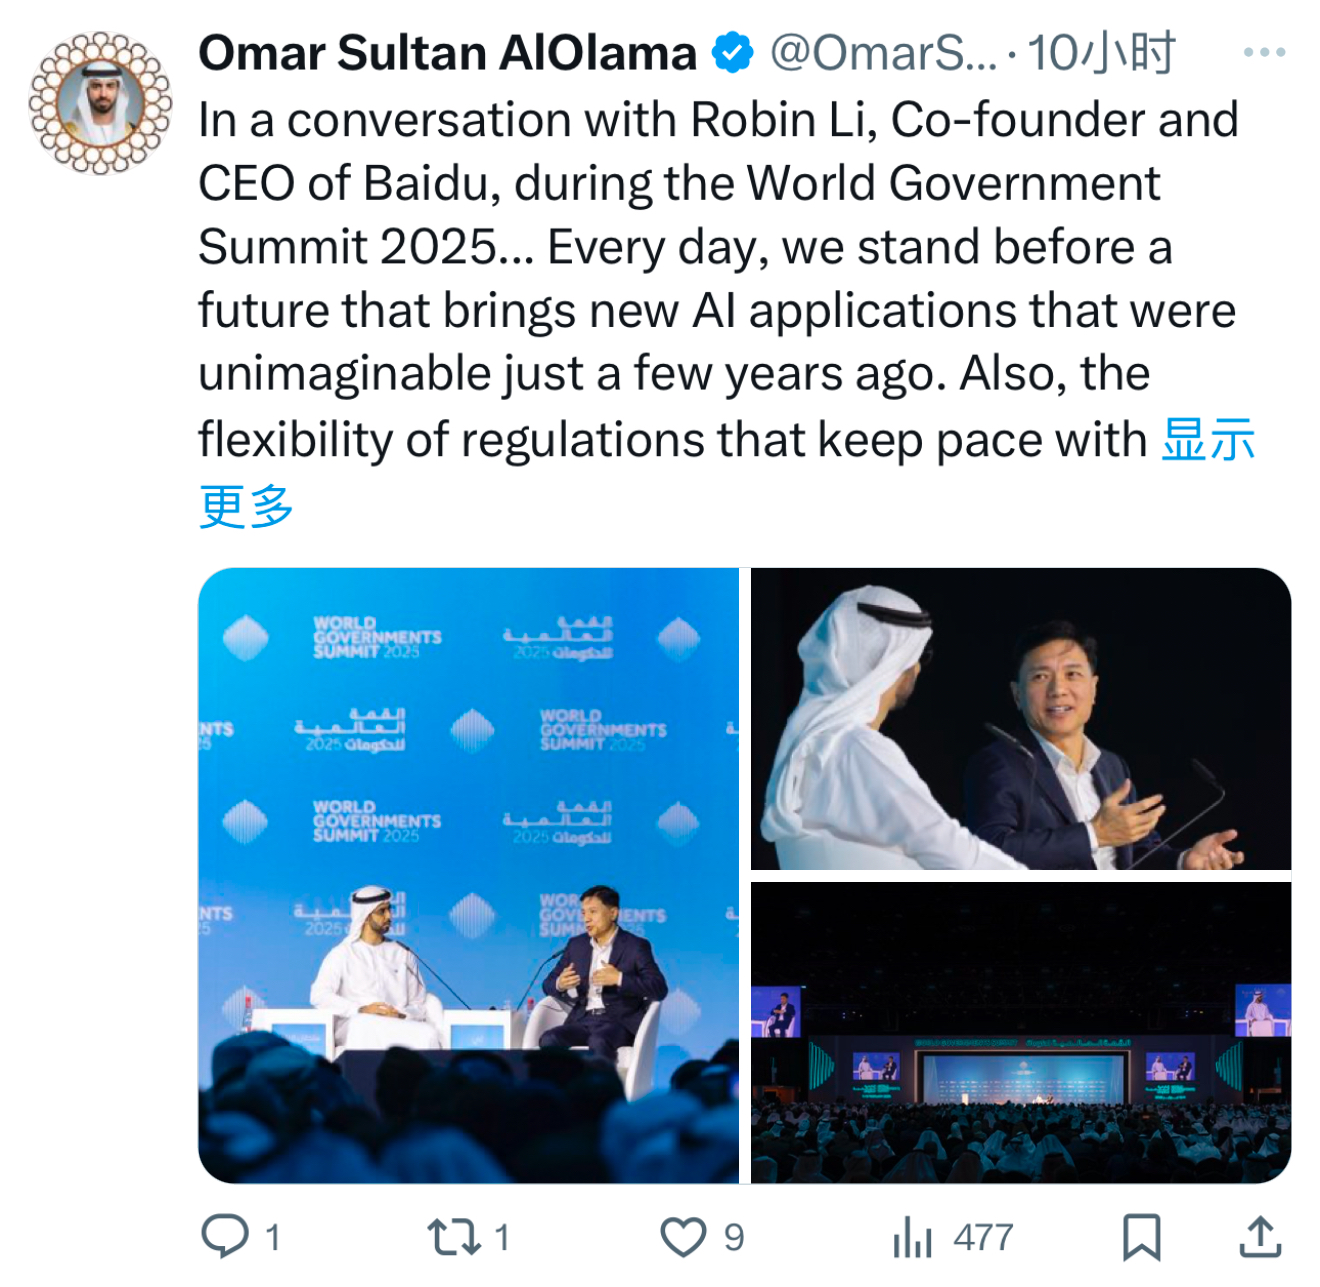1320x1287 pixels.
Task: Click the 477 views count
Action: (983, 1237)
